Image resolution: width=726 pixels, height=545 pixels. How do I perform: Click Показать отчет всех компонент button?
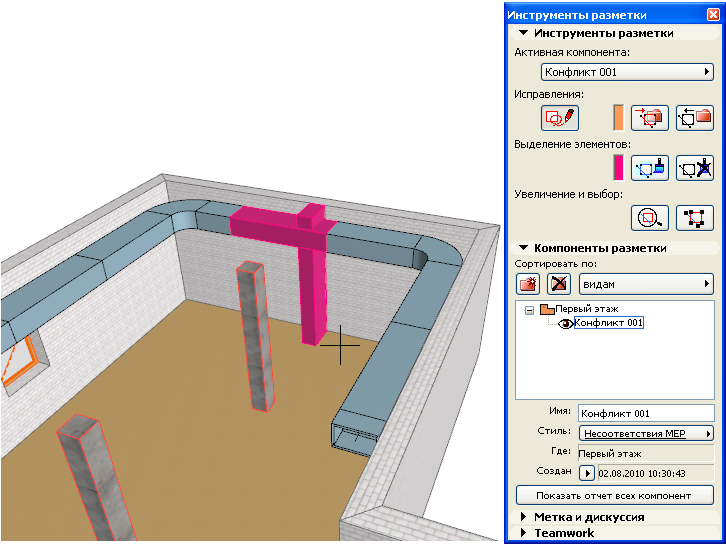(614, 495)
